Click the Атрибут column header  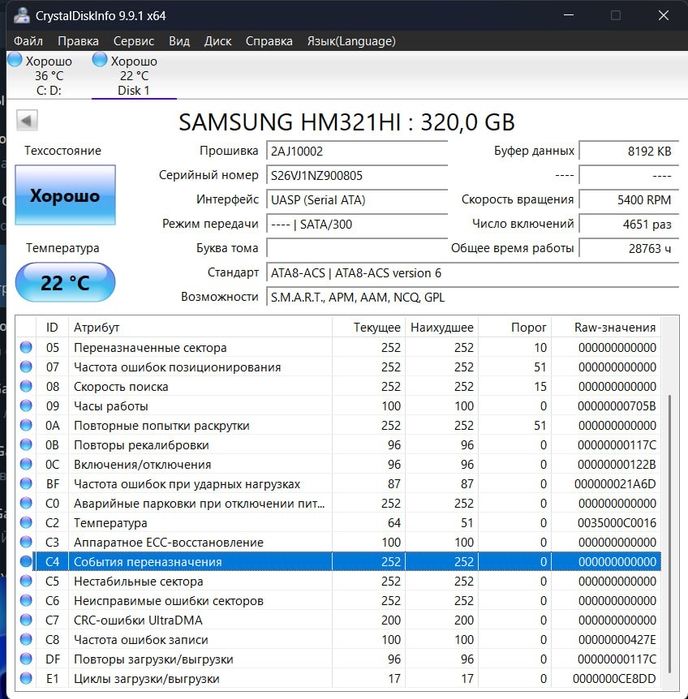(x=200, y=327)
